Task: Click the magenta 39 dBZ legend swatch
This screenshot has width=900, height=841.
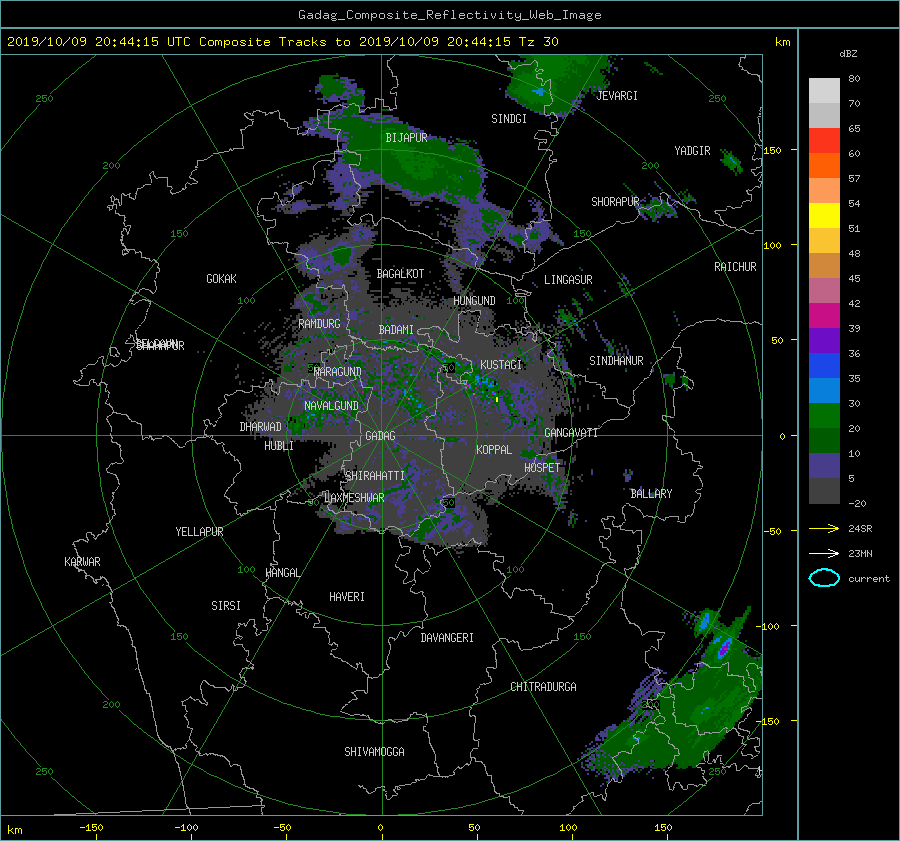Action: tap(824, 316)
